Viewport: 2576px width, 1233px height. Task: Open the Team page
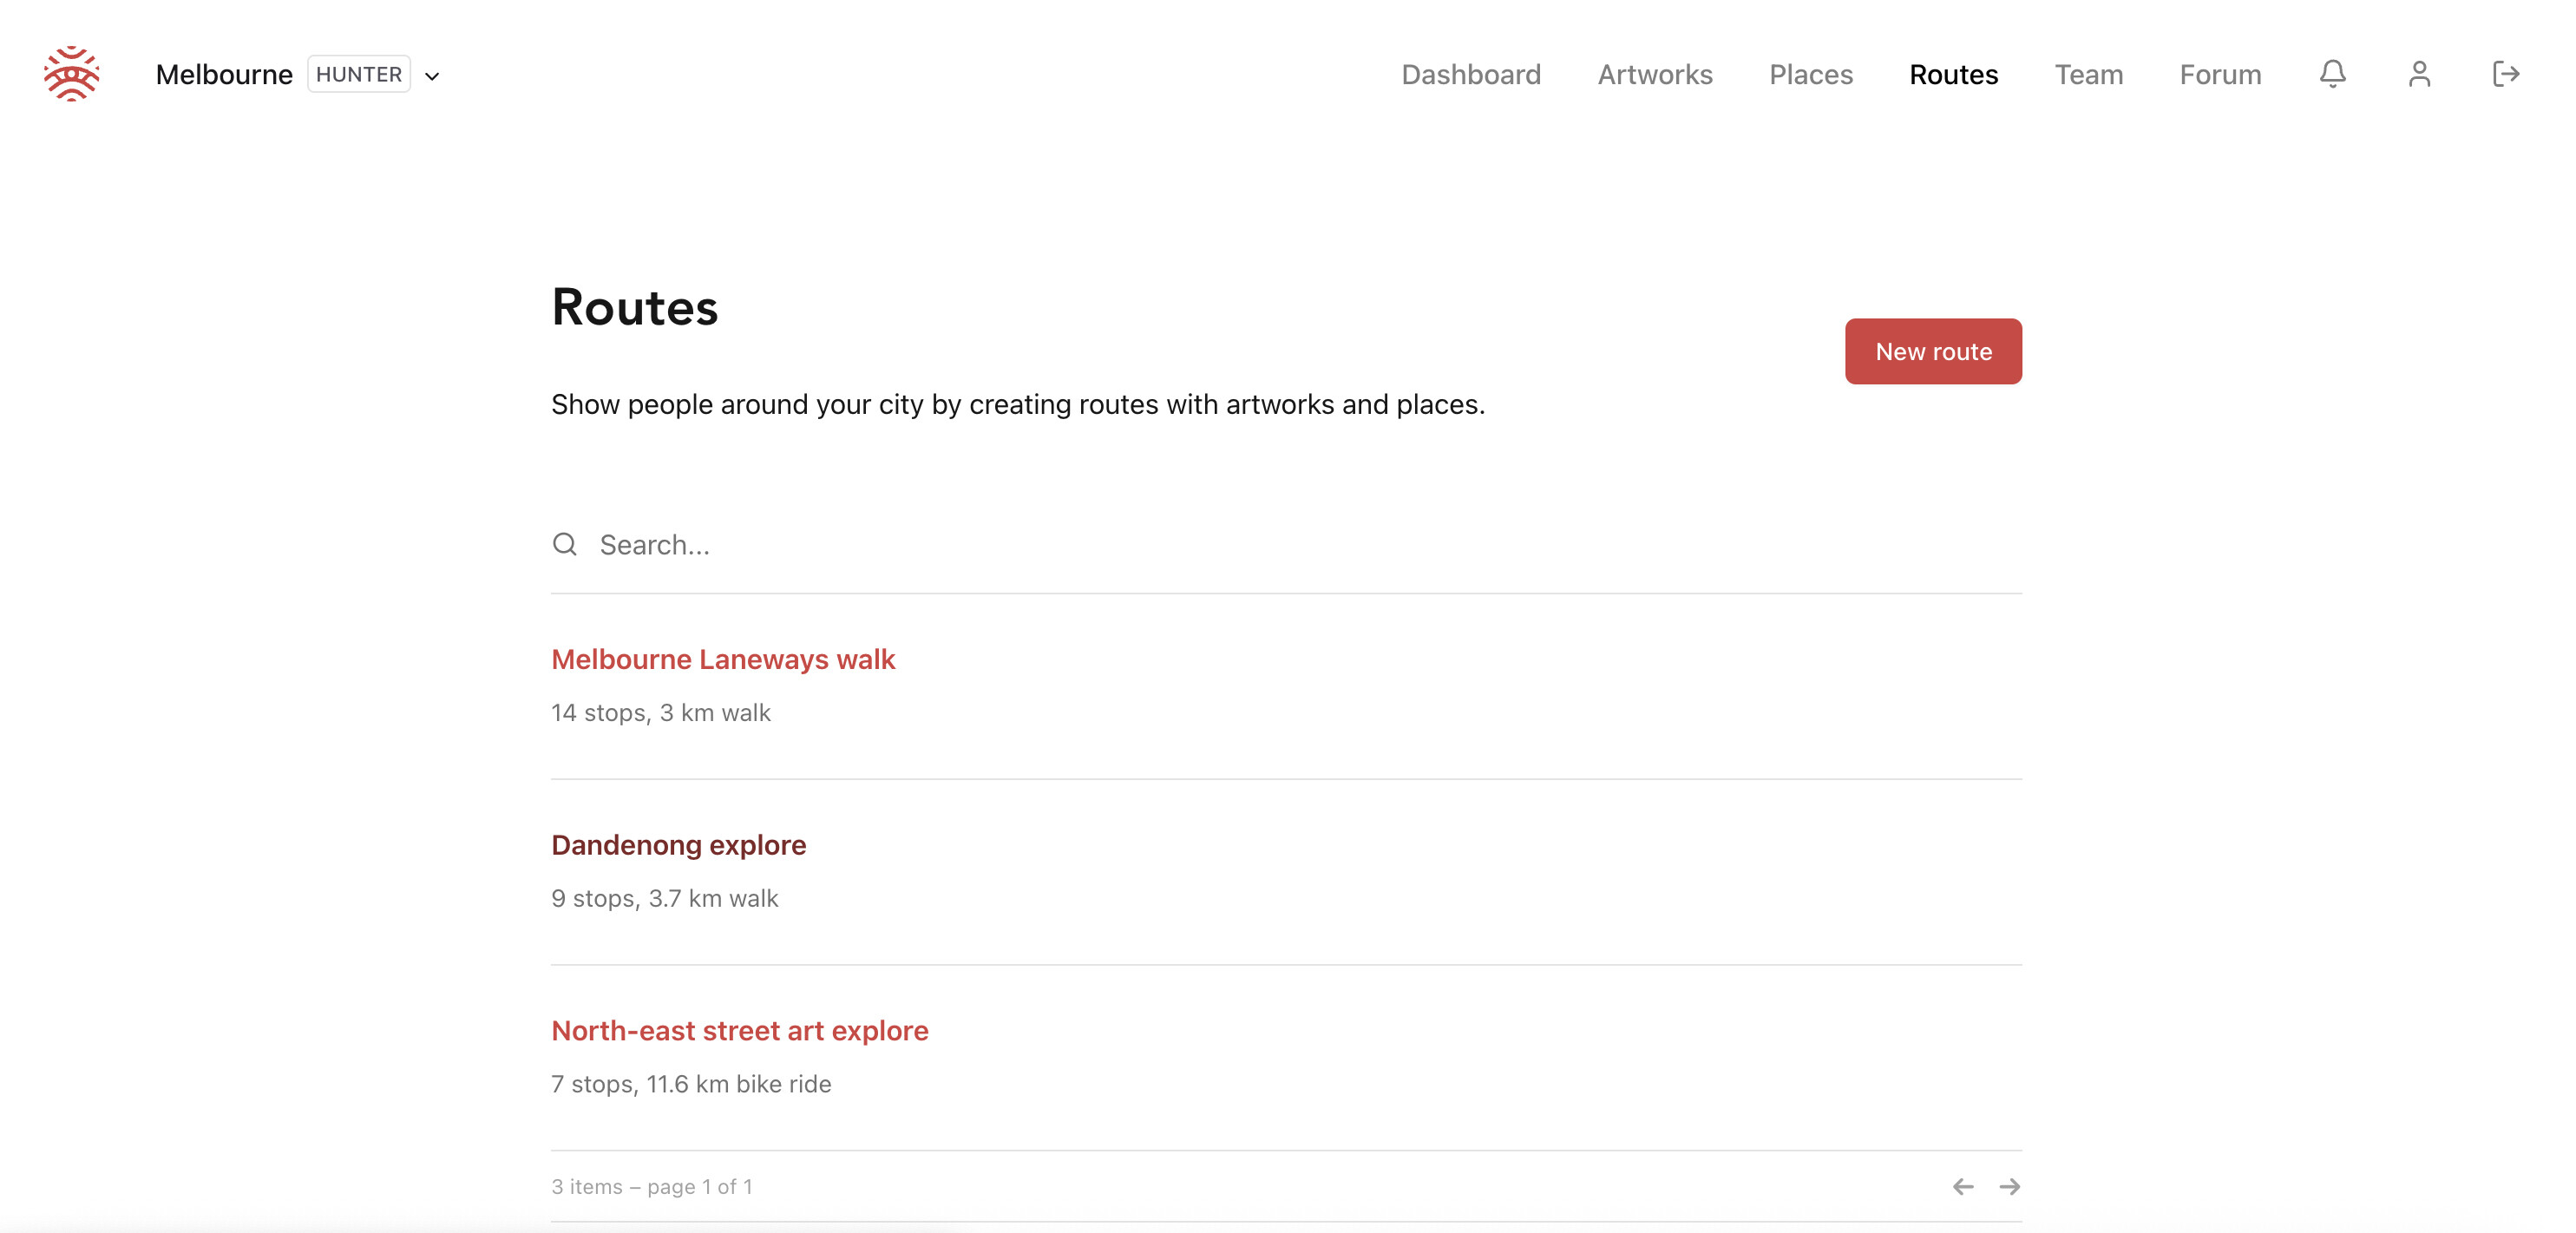[2089, 74]
